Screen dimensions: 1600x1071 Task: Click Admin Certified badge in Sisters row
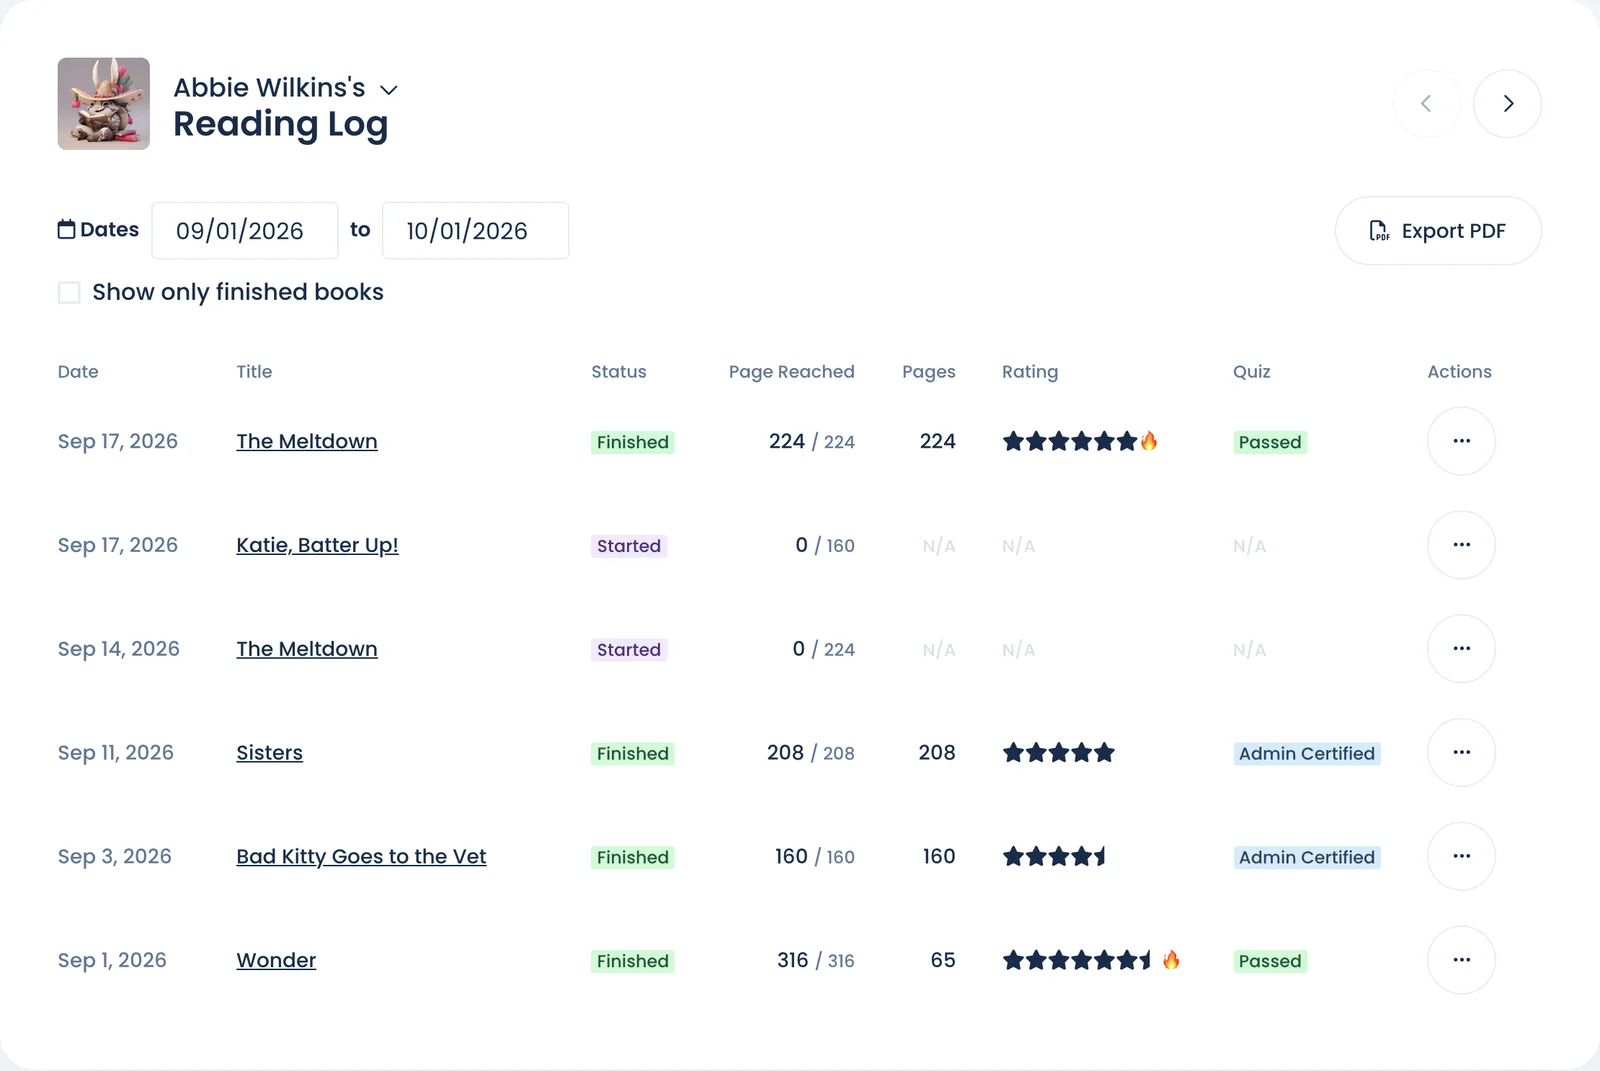1307,753
